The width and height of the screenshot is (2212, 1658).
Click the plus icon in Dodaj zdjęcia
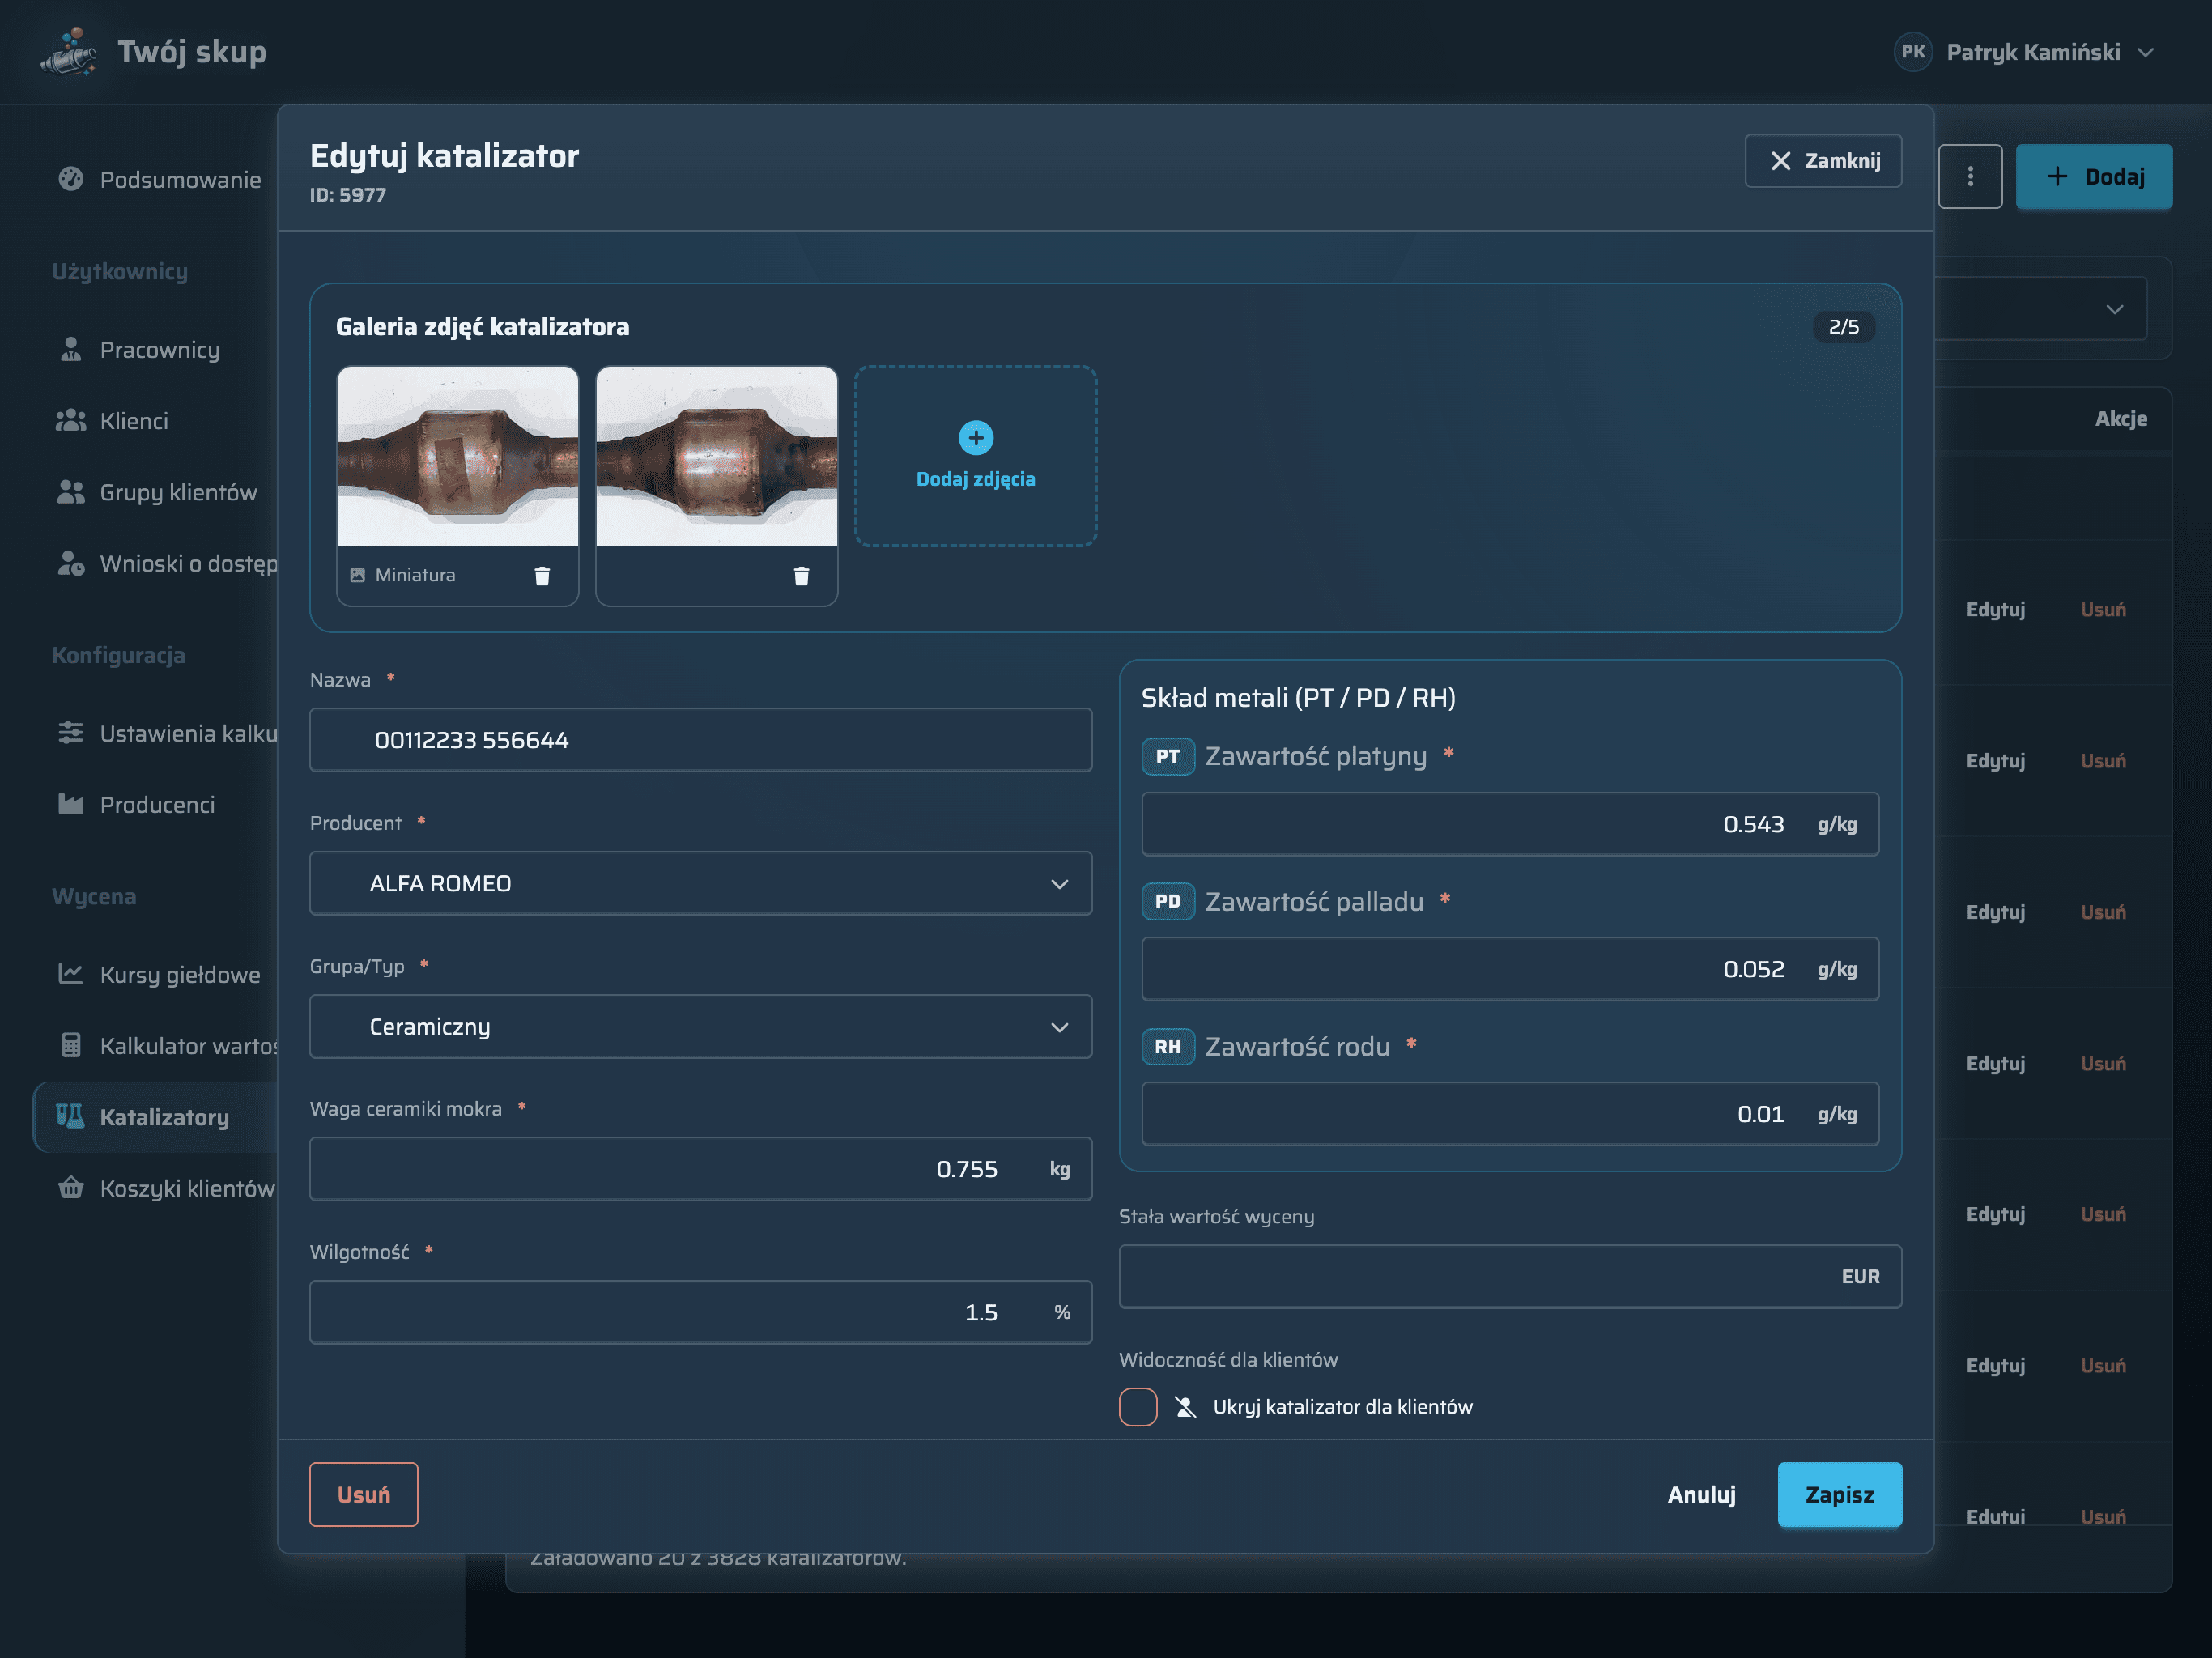pos(976,437)
